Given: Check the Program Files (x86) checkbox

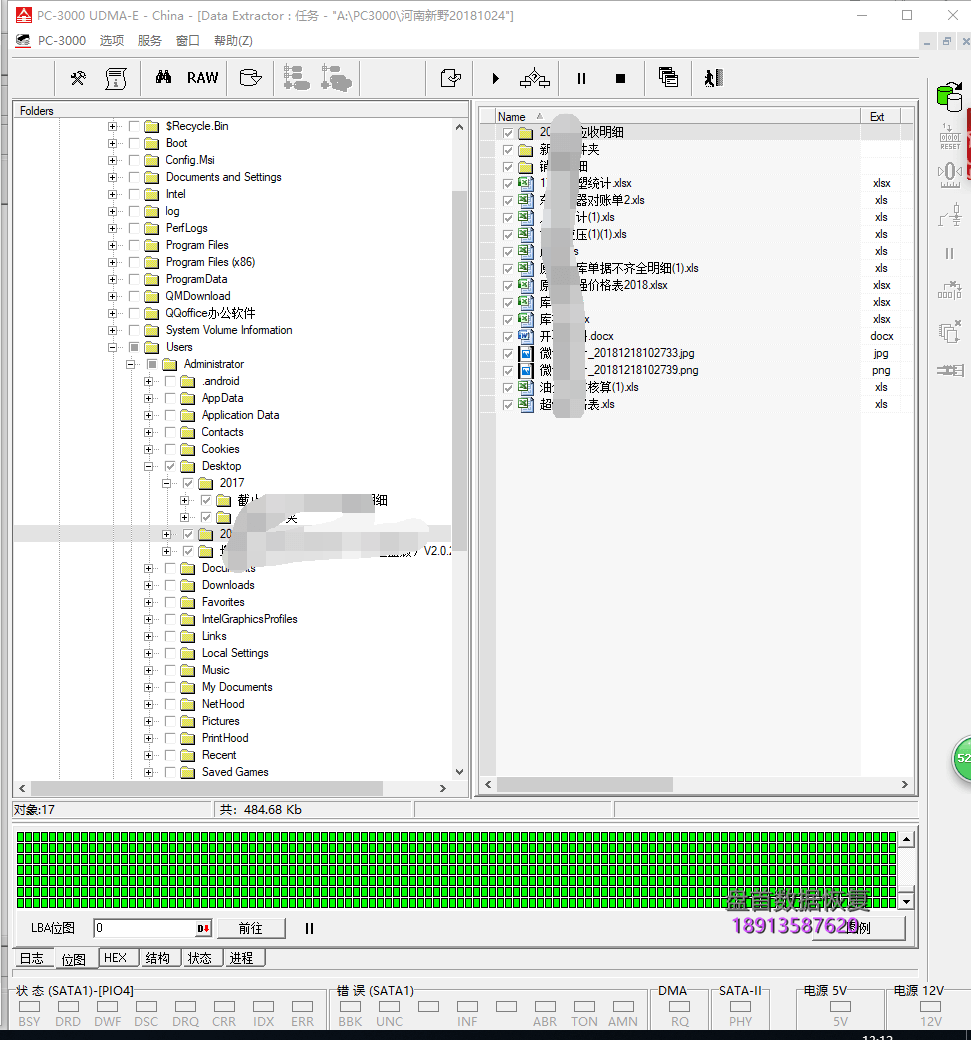Looking at the screenshot, I should click(134, 262).
